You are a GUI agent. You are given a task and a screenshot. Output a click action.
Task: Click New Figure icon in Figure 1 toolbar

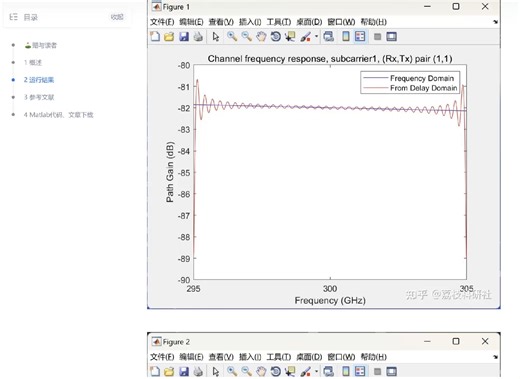pyautogui.click(x=155, y=36)
